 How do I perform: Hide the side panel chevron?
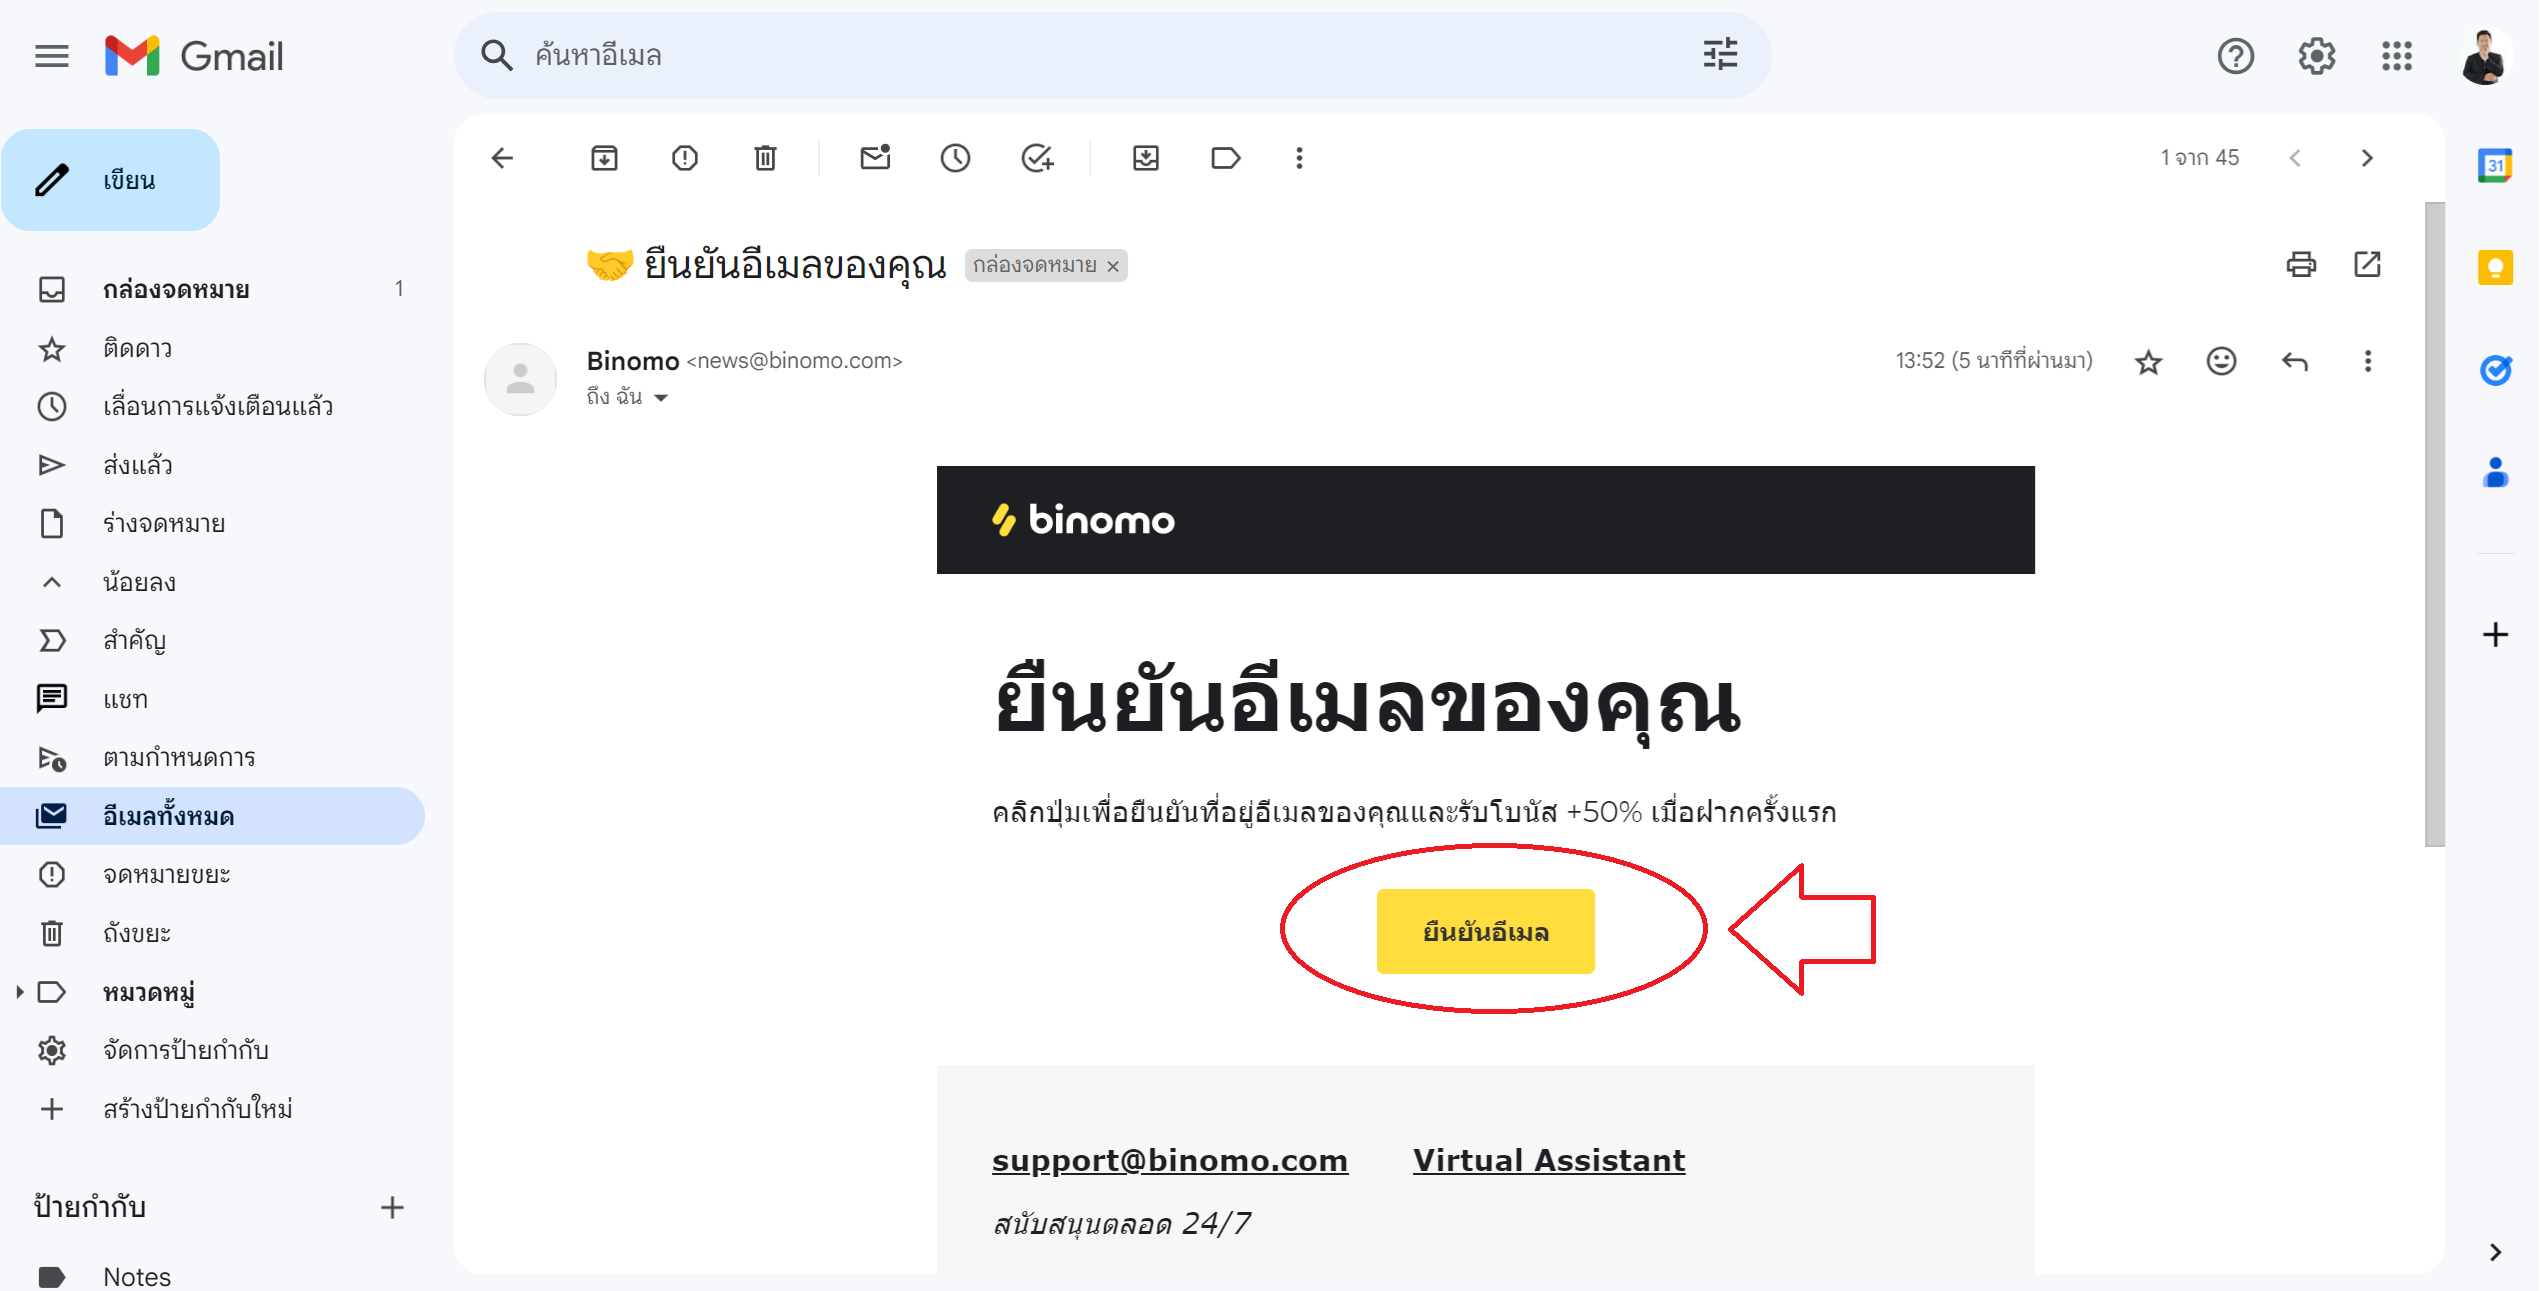pyautogui.click(x=2495, y=1252)
